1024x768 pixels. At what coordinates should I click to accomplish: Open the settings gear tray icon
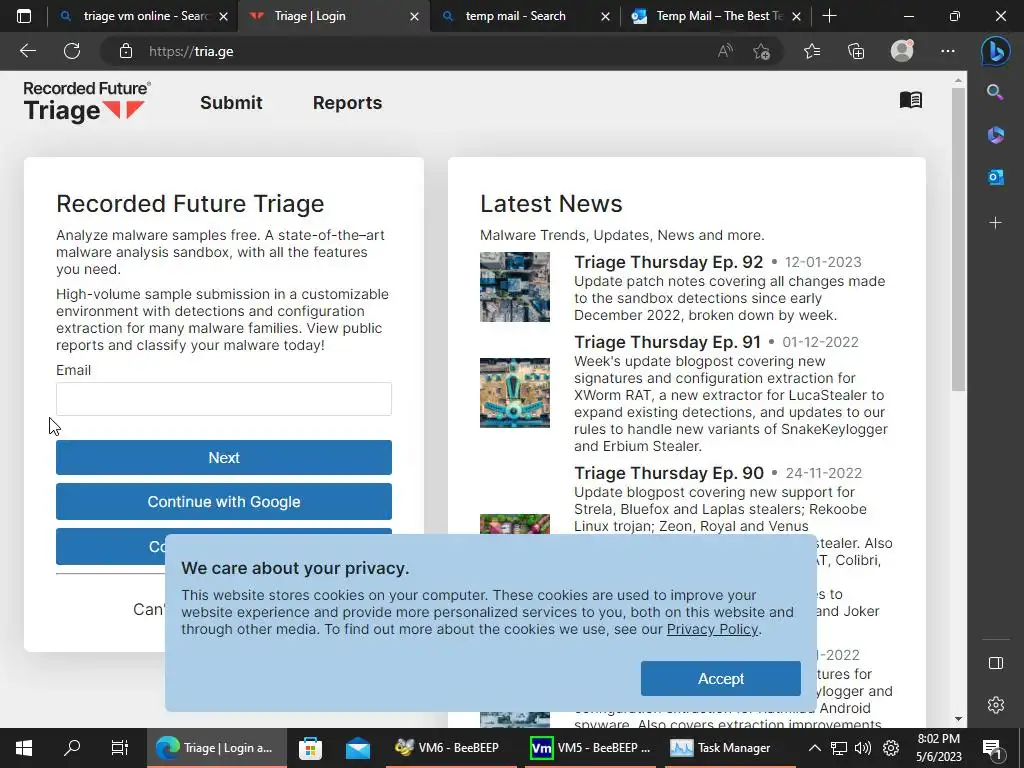point(891,748)
